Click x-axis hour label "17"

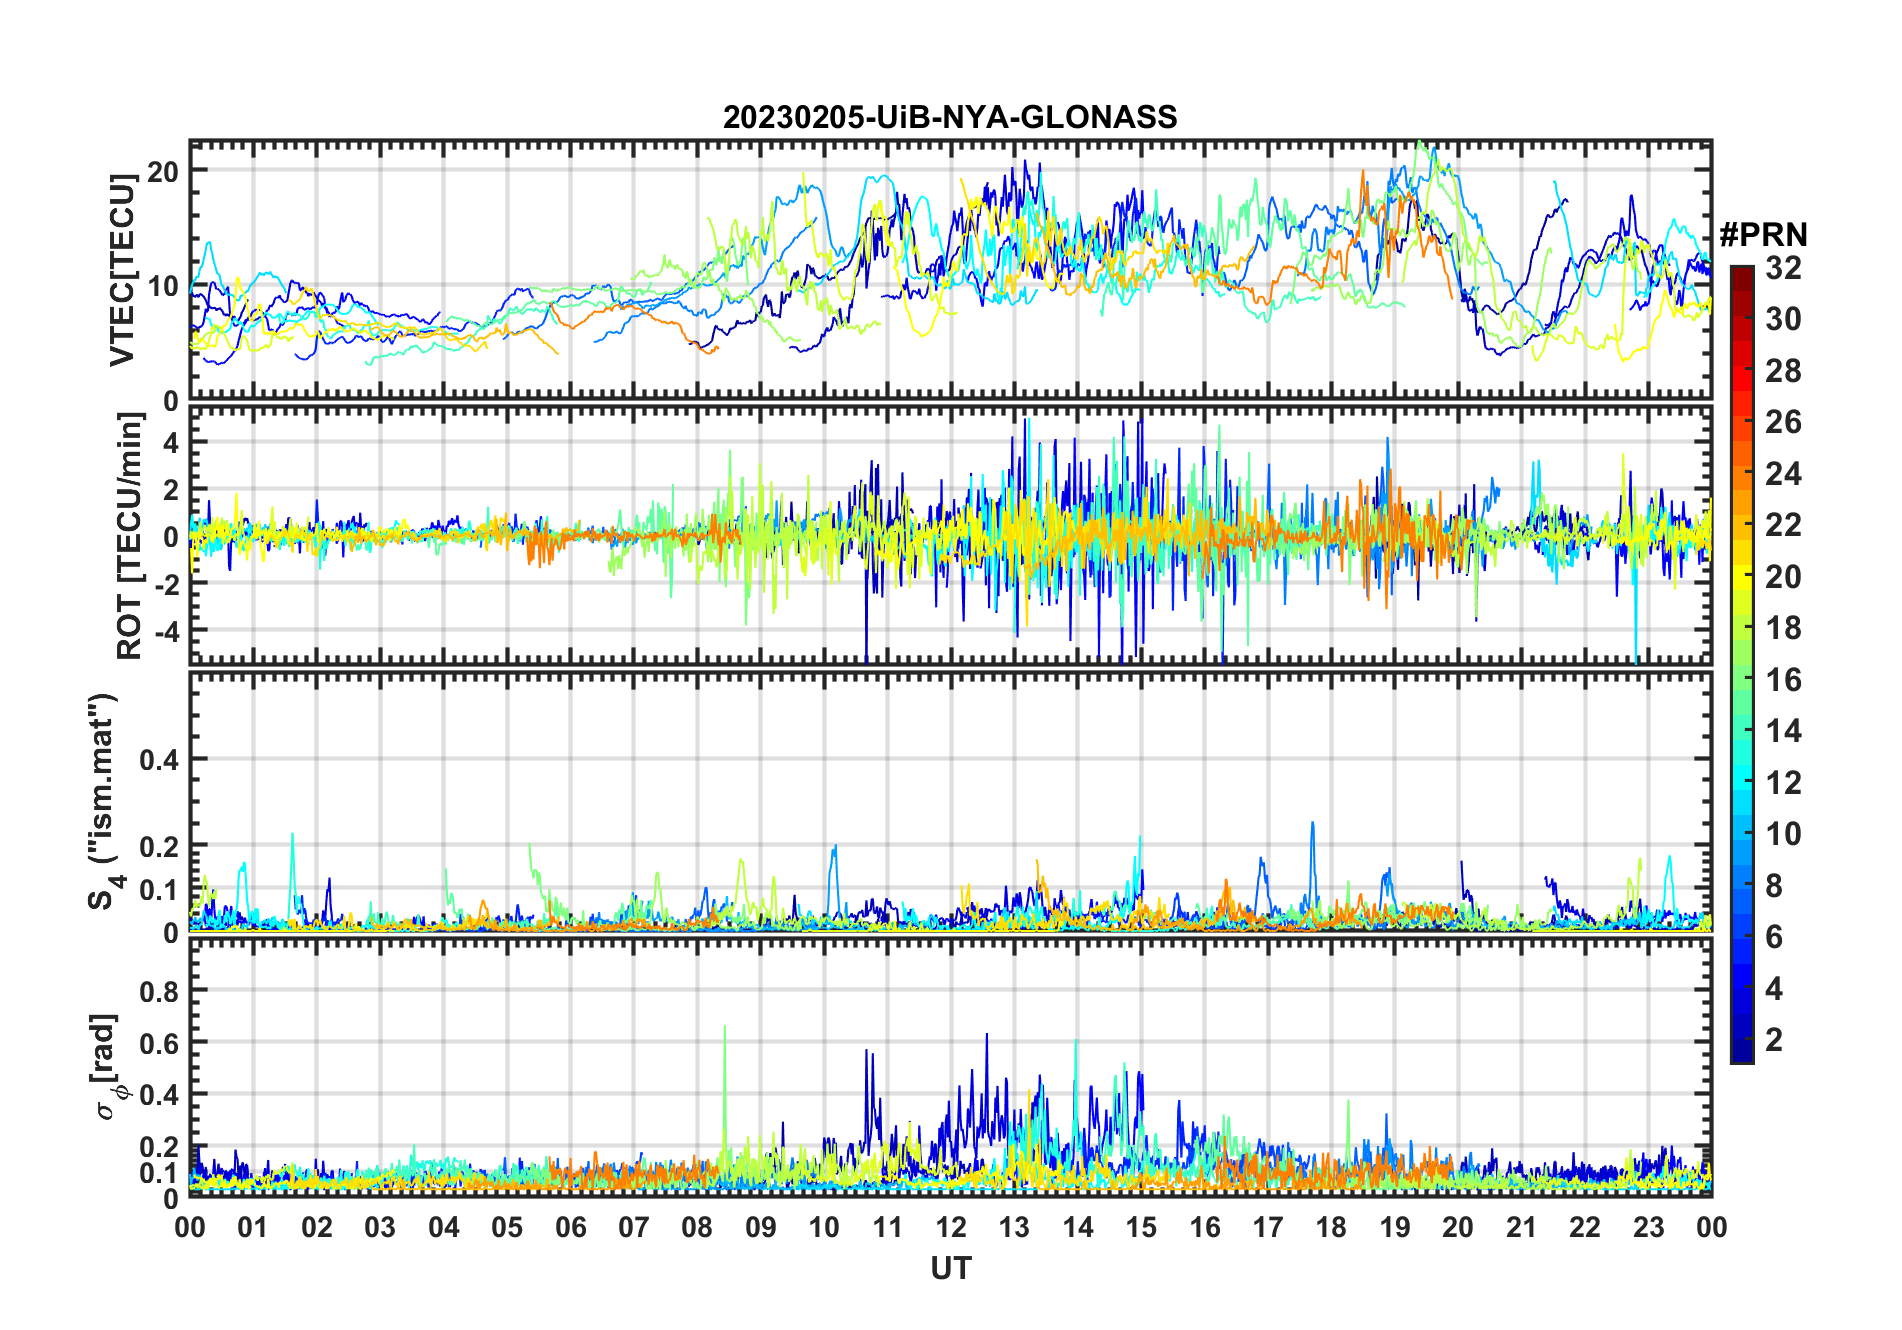coord(1268,1227)
